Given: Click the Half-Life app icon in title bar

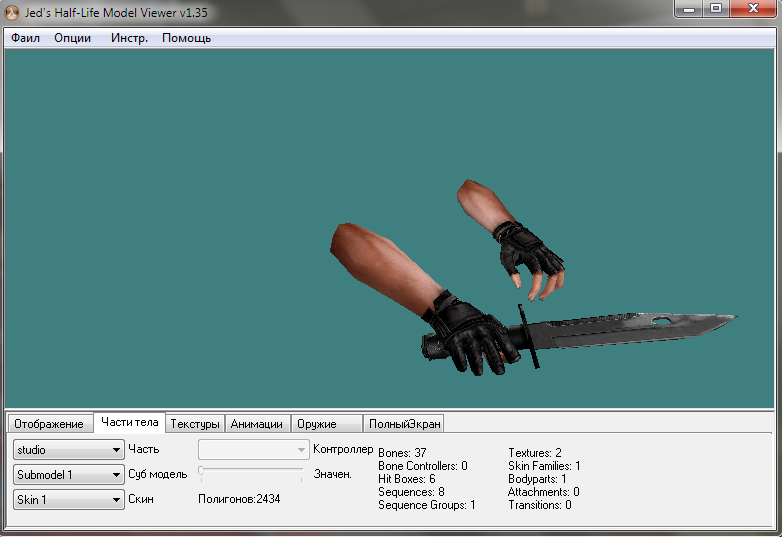Looking at the screenshot, I should pyautogui.click(x=11, y=12).
